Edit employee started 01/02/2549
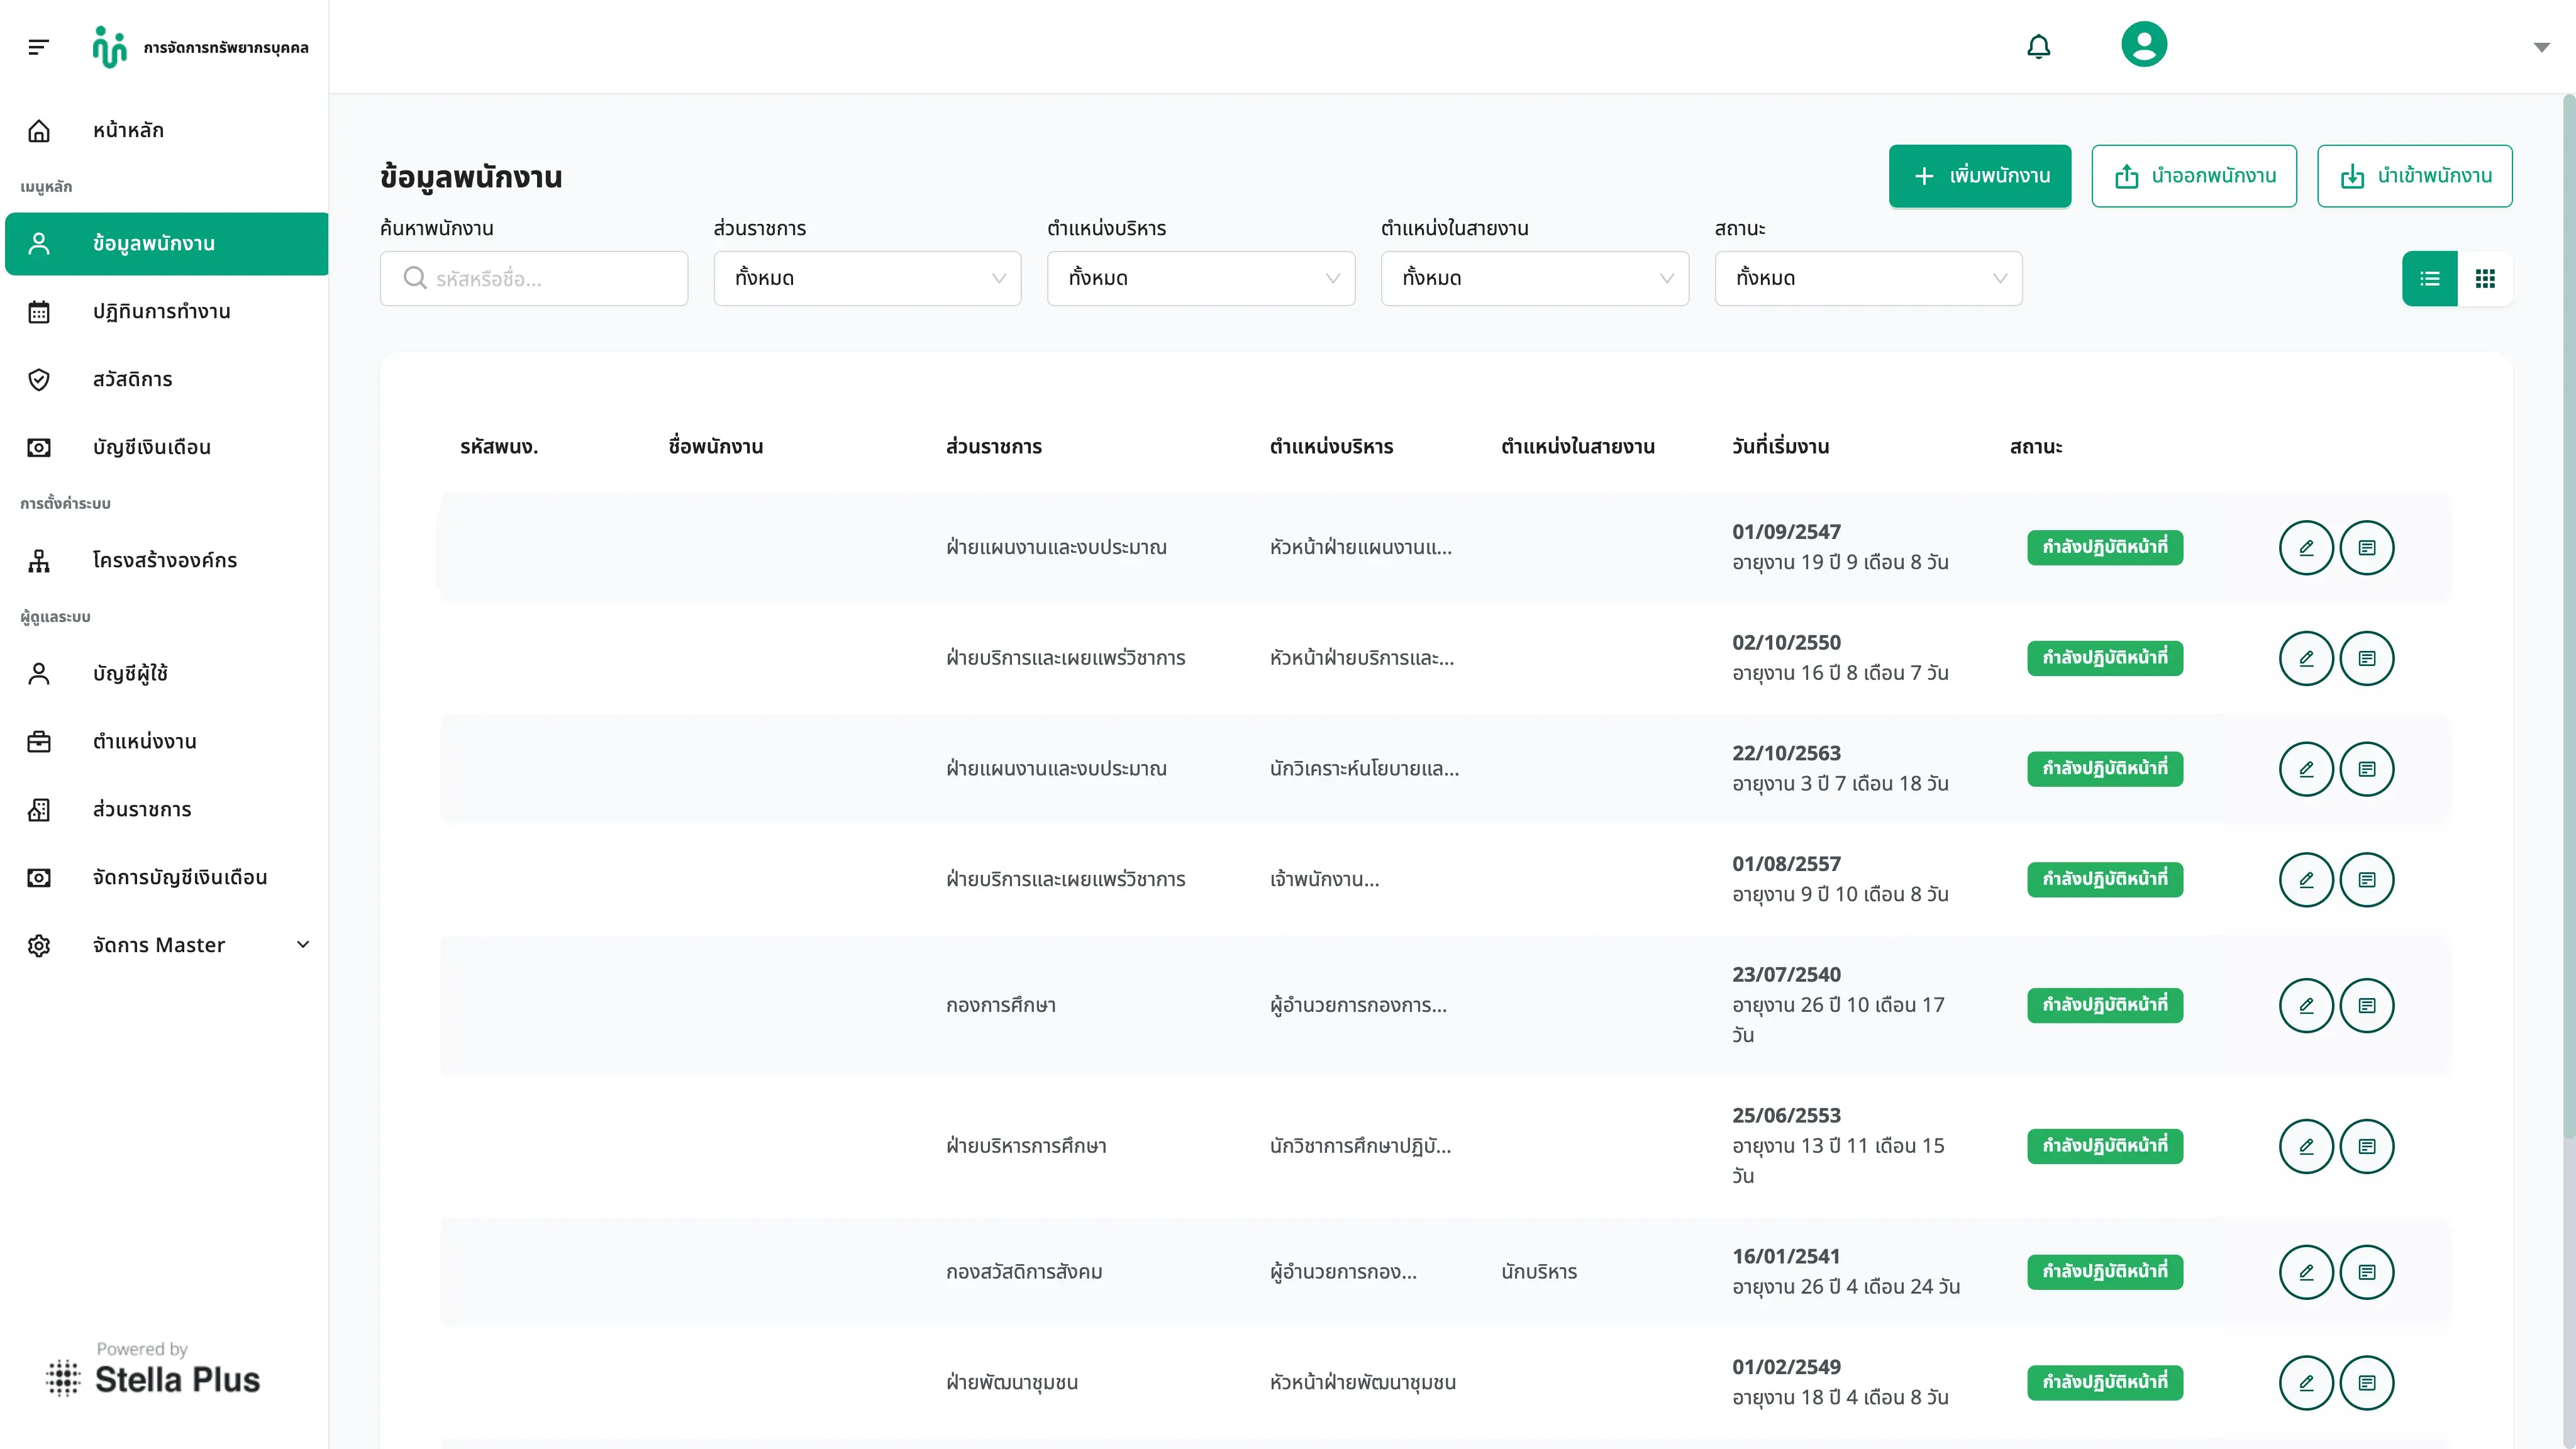The width and height of the screenshot is (2576, 1449). point(2306,1382)
